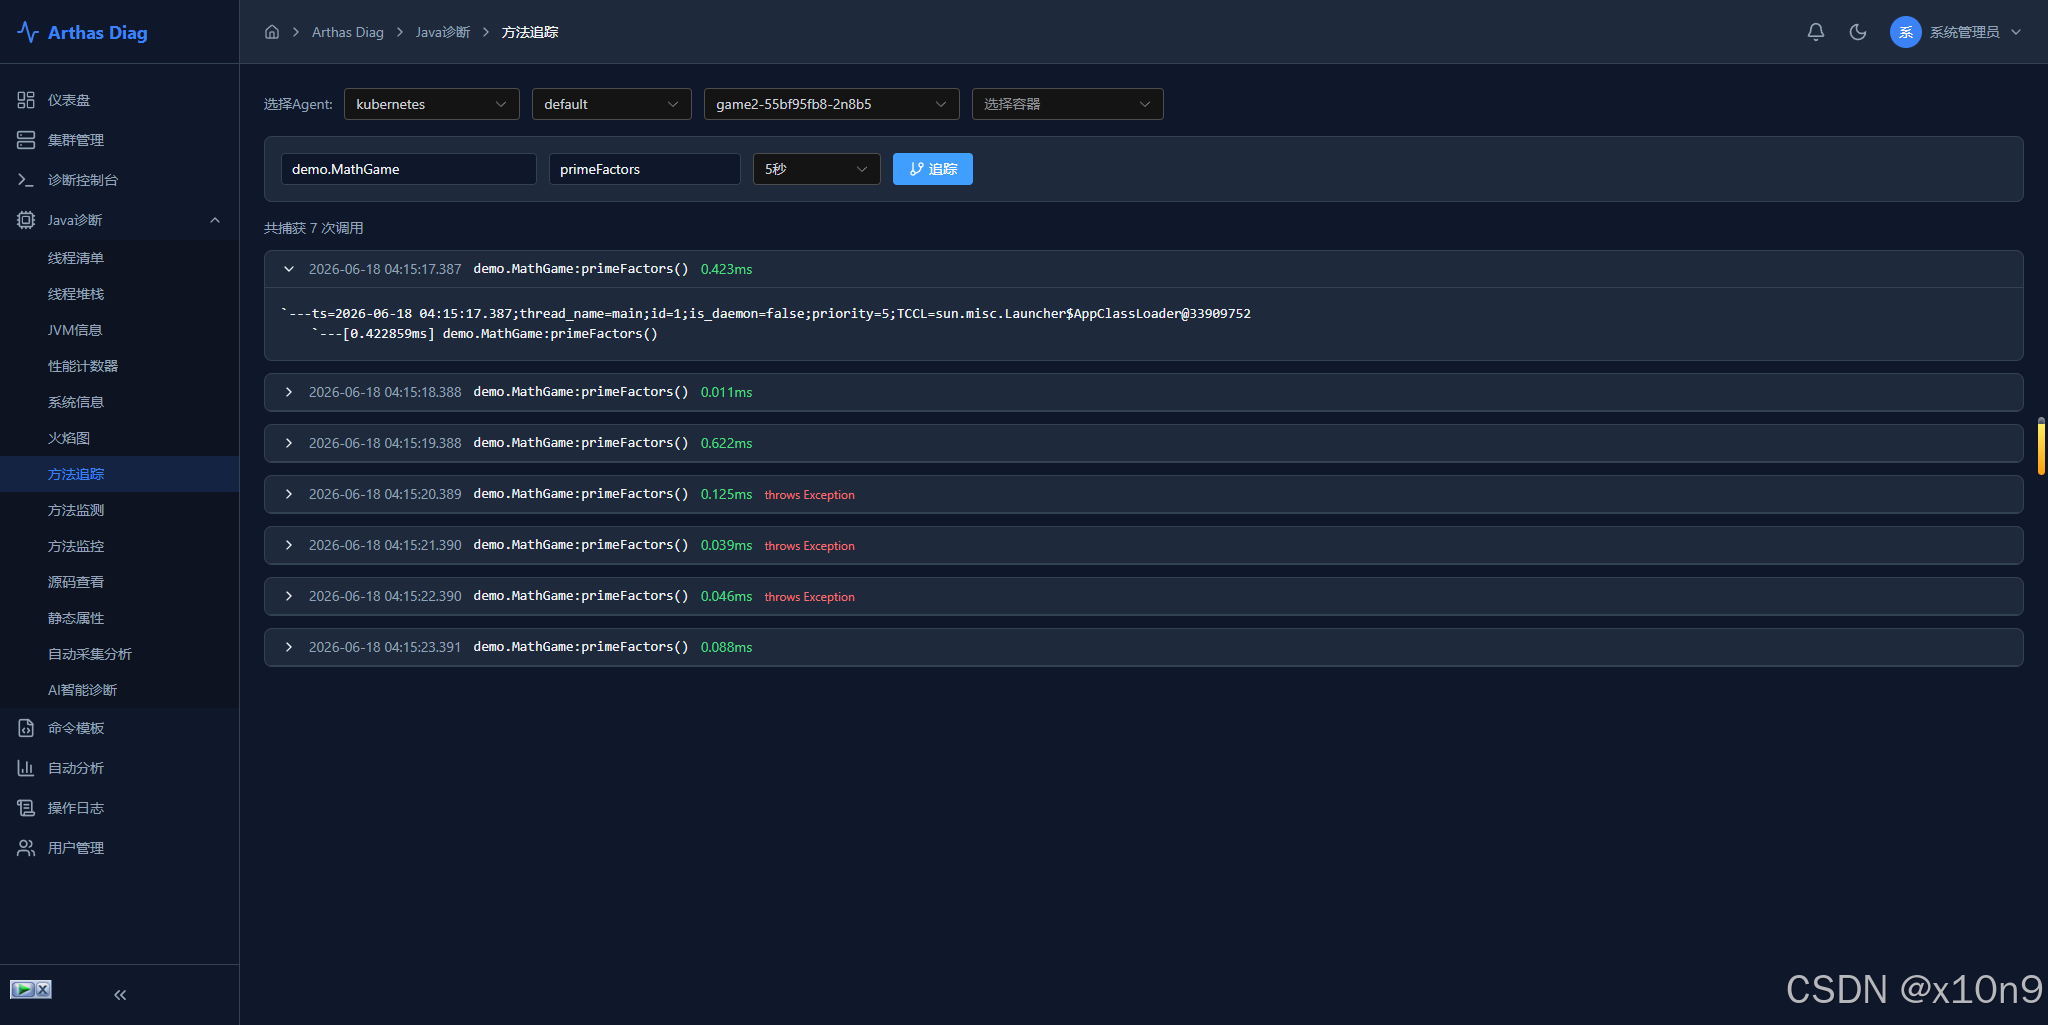Click the home breadcrumb icon
This screenshot has height=1025, width=2048.
coord(272,32)
